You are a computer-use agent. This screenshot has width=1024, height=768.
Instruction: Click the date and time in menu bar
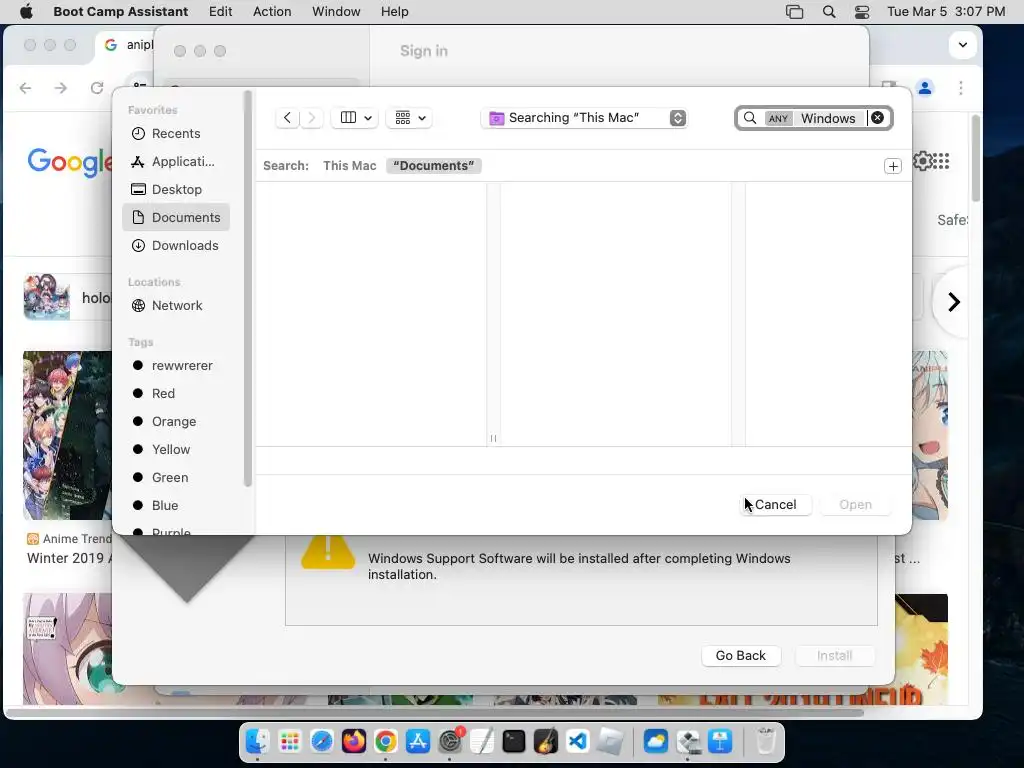(946, 12)
